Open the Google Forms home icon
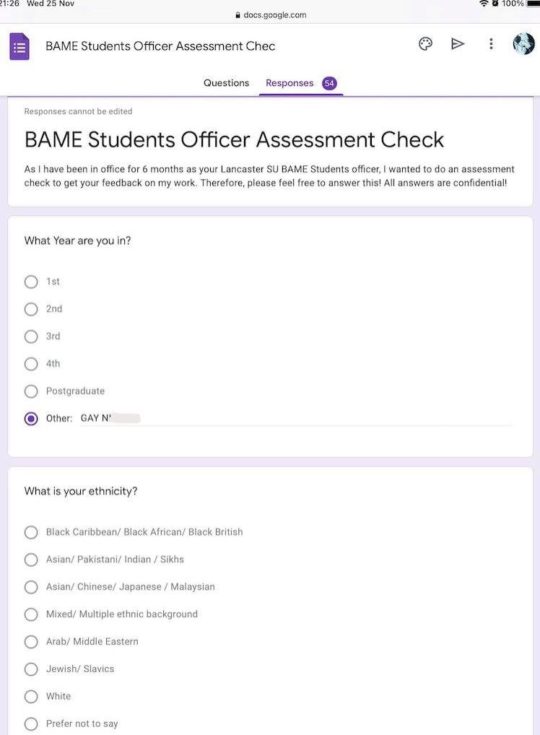This screenshot has width=540, height=735. [x=20, y=46]
